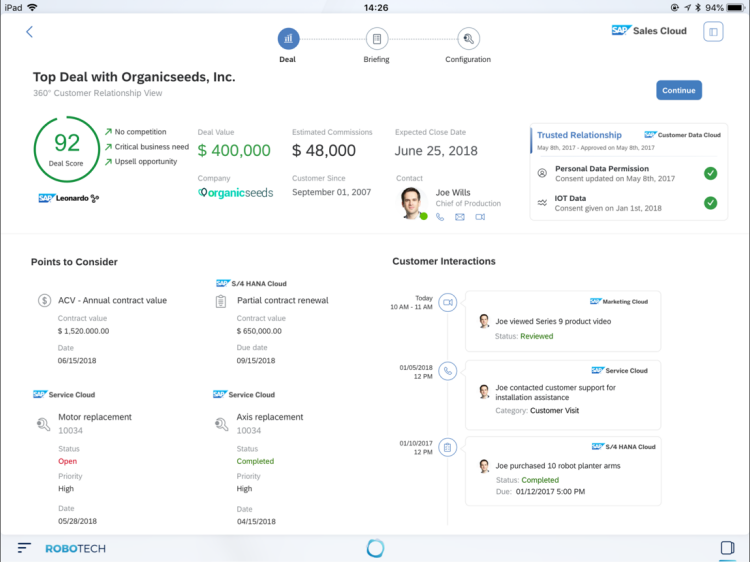
Task: Call Joe Wills with phone icon
Action: [x=440, y=217]
